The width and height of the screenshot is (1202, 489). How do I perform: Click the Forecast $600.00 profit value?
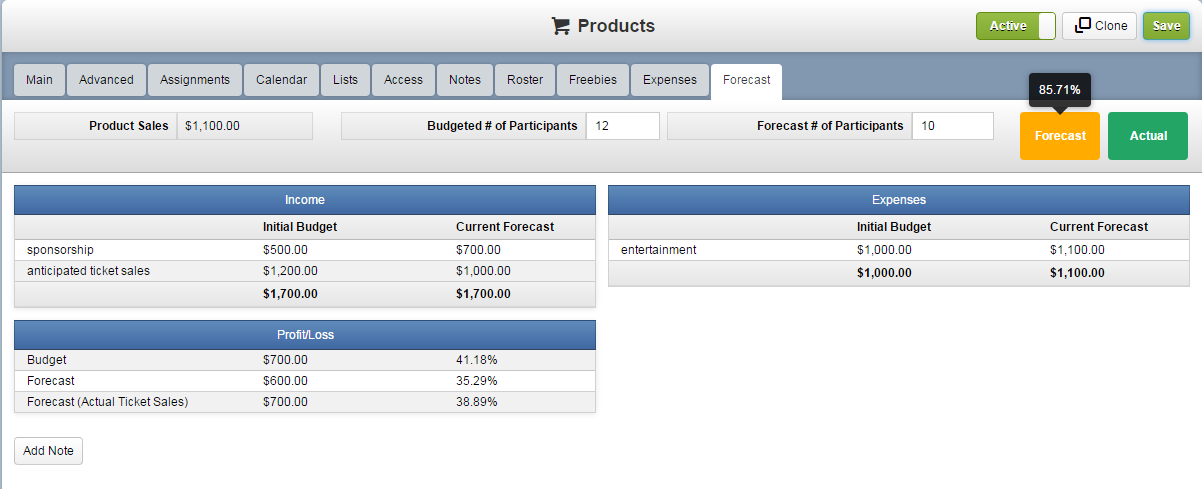point(285,381)
